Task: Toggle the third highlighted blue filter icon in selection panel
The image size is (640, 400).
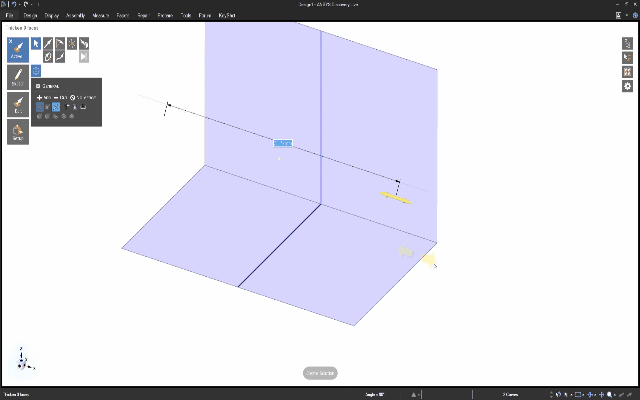Action: point(56,107)
